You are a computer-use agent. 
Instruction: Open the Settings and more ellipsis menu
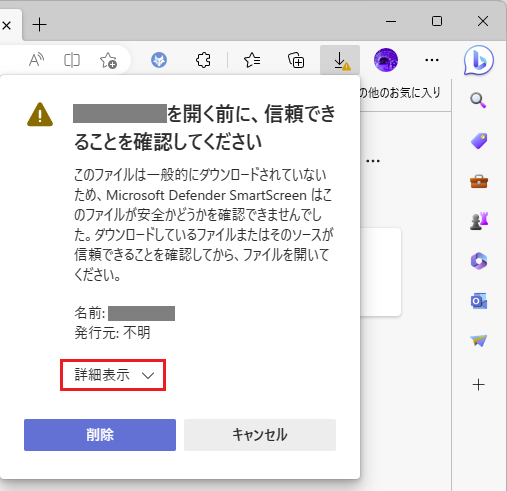[x=432, y=60]
